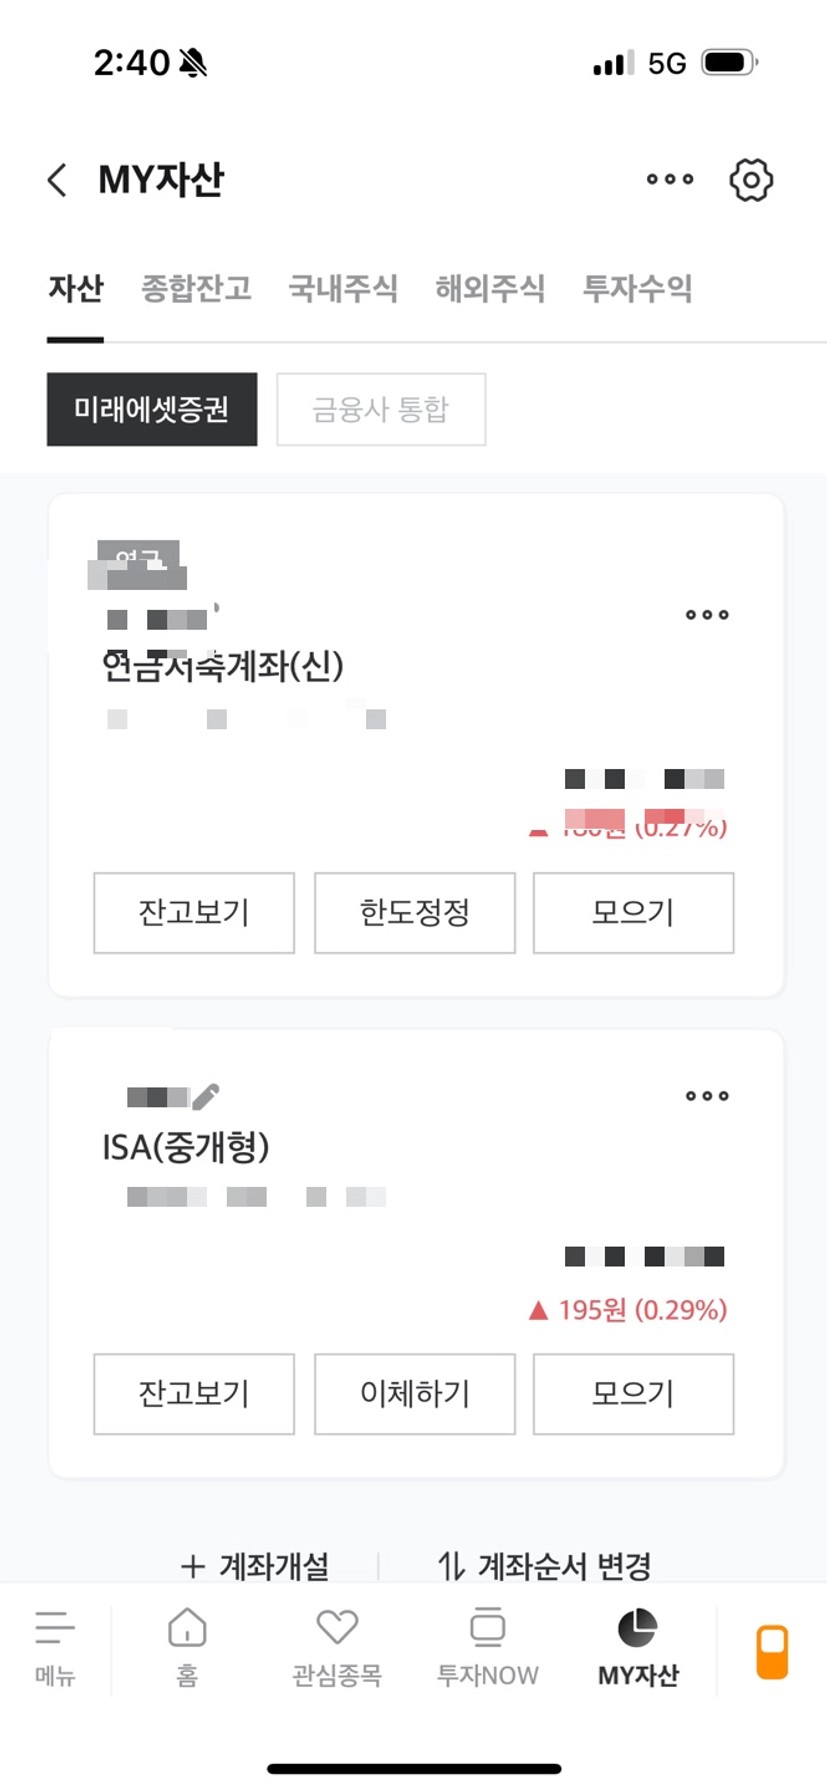The height and width of the screenshot is (1791, 827).
Task: Open the 메뉴 hamburger icon
Action: click(x=54, y=1646)
